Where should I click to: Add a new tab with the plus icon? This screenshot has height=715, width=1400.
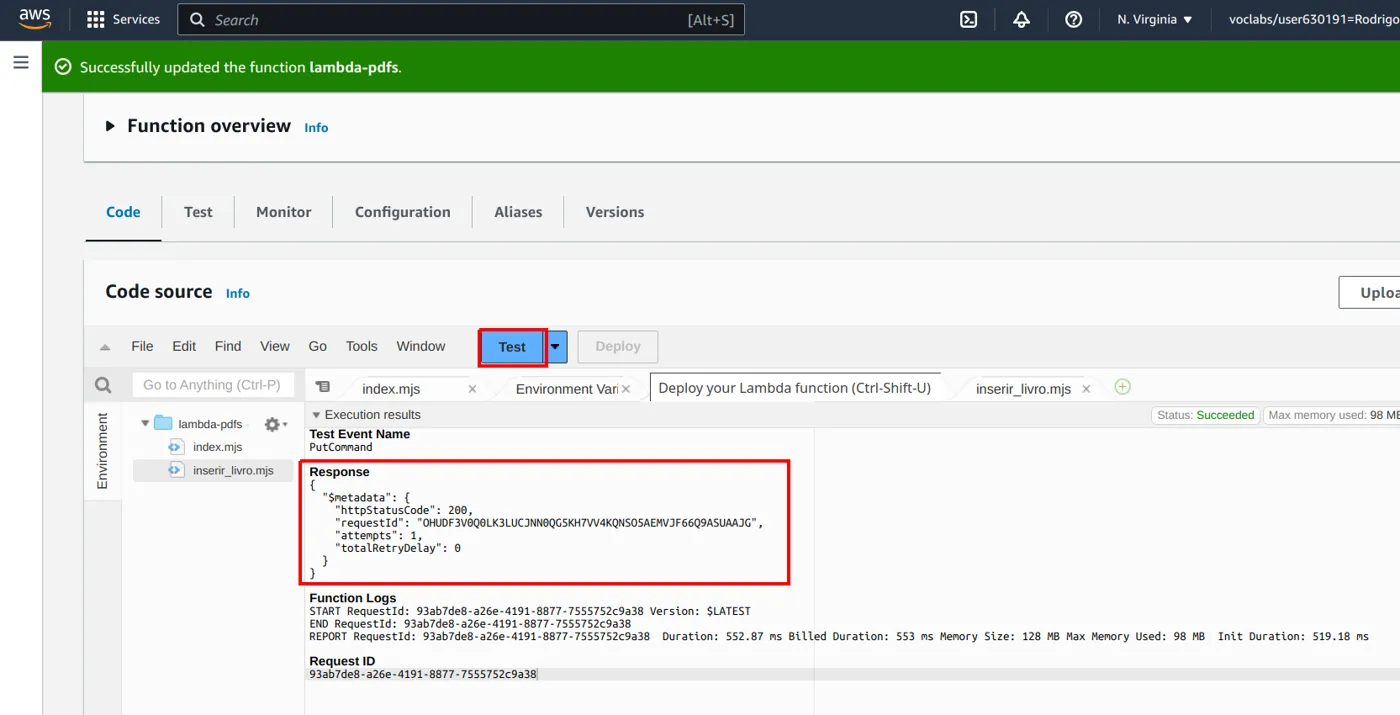1122,387
